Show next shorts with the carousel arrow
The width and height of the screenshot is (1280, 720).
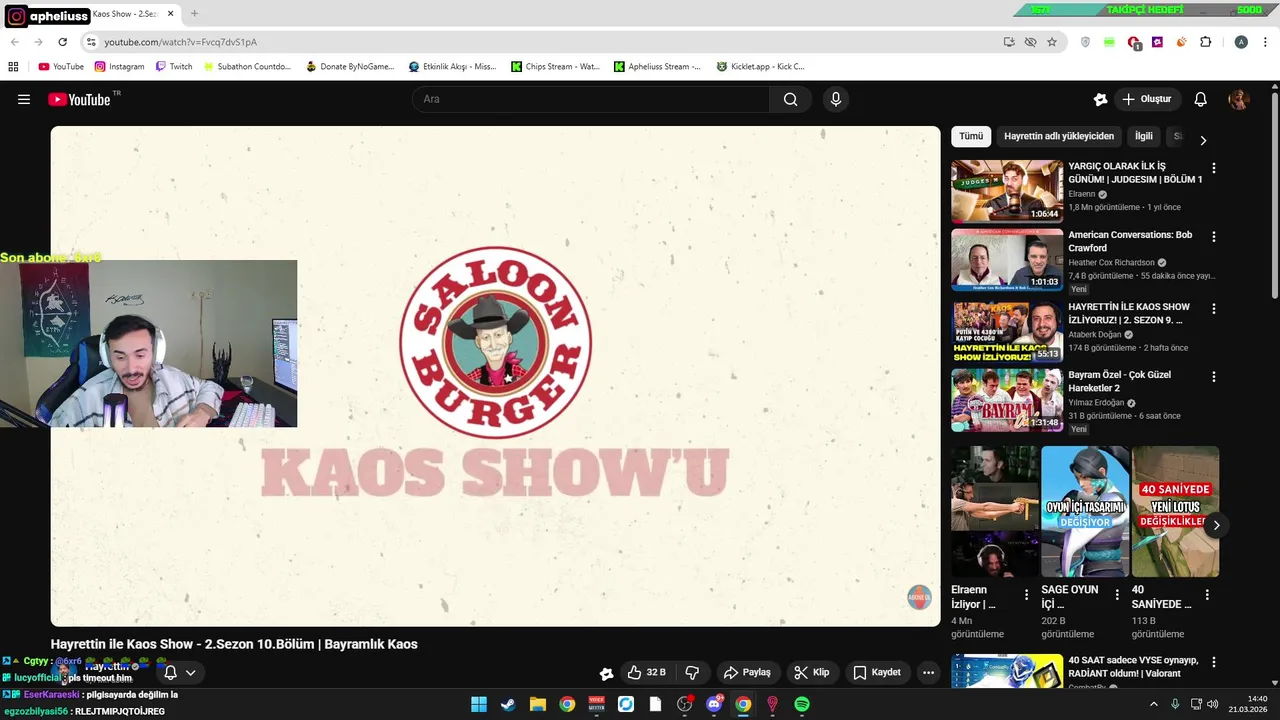[x=1216, y=525]
